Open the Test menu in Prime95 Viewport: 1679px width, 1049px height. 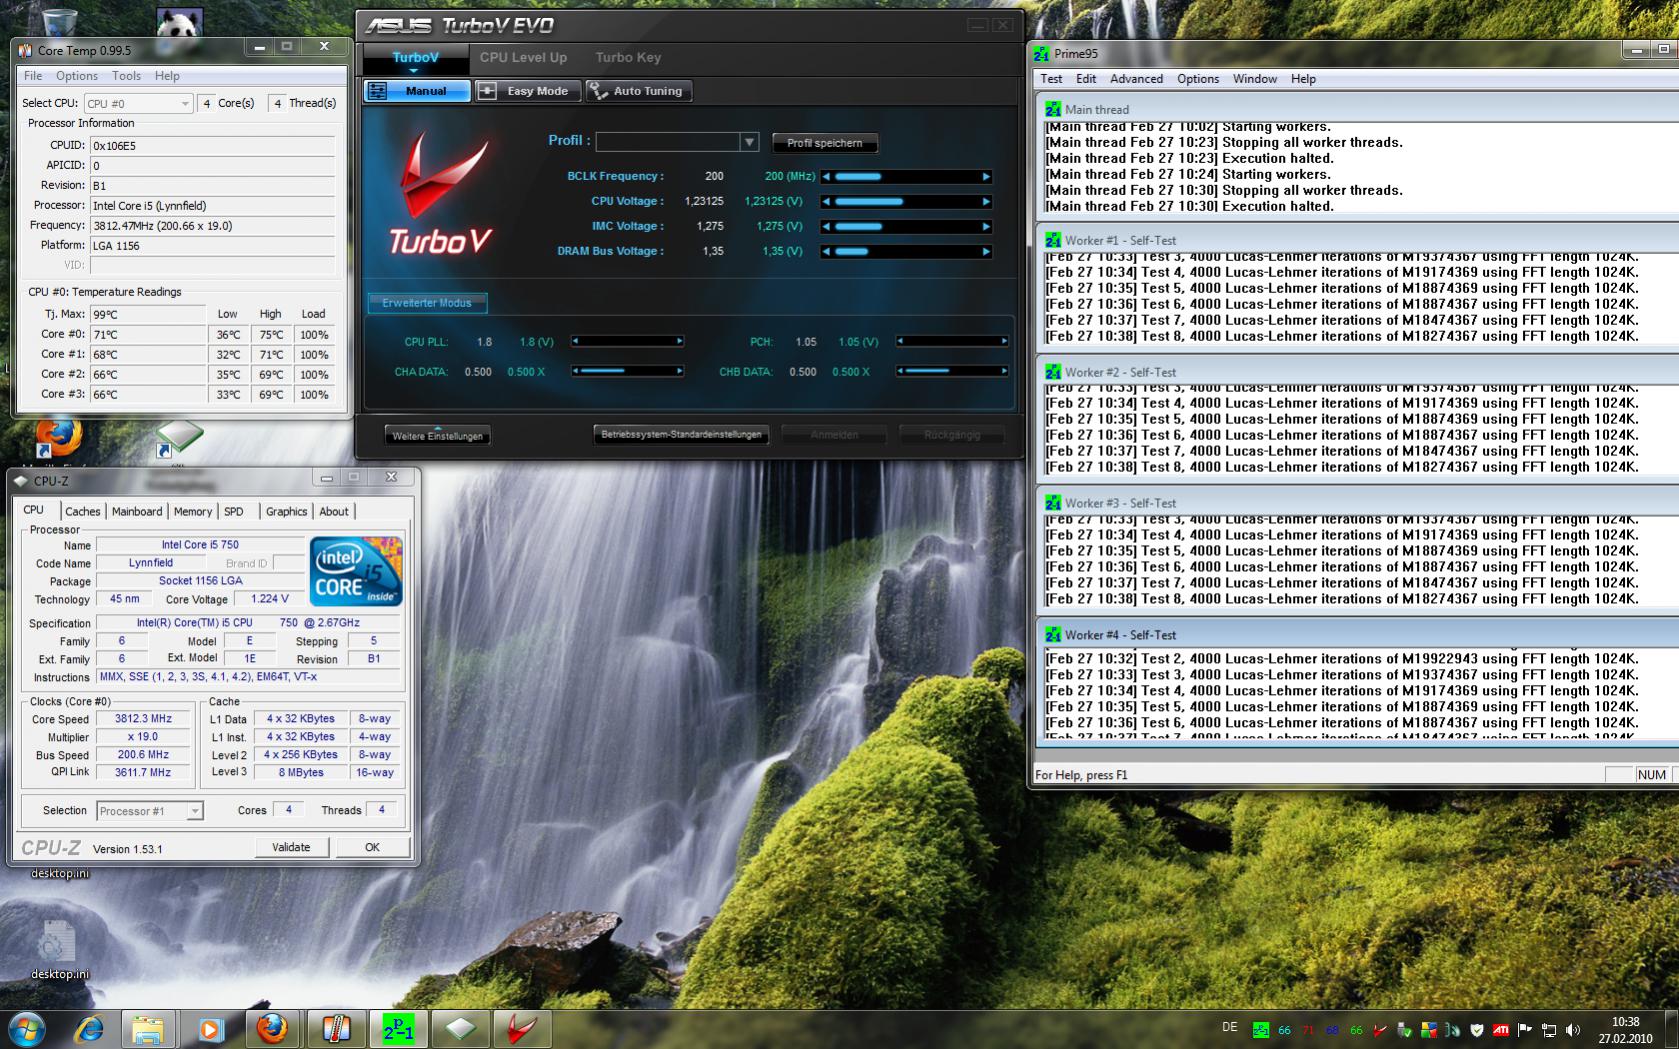coord(1051,79)
